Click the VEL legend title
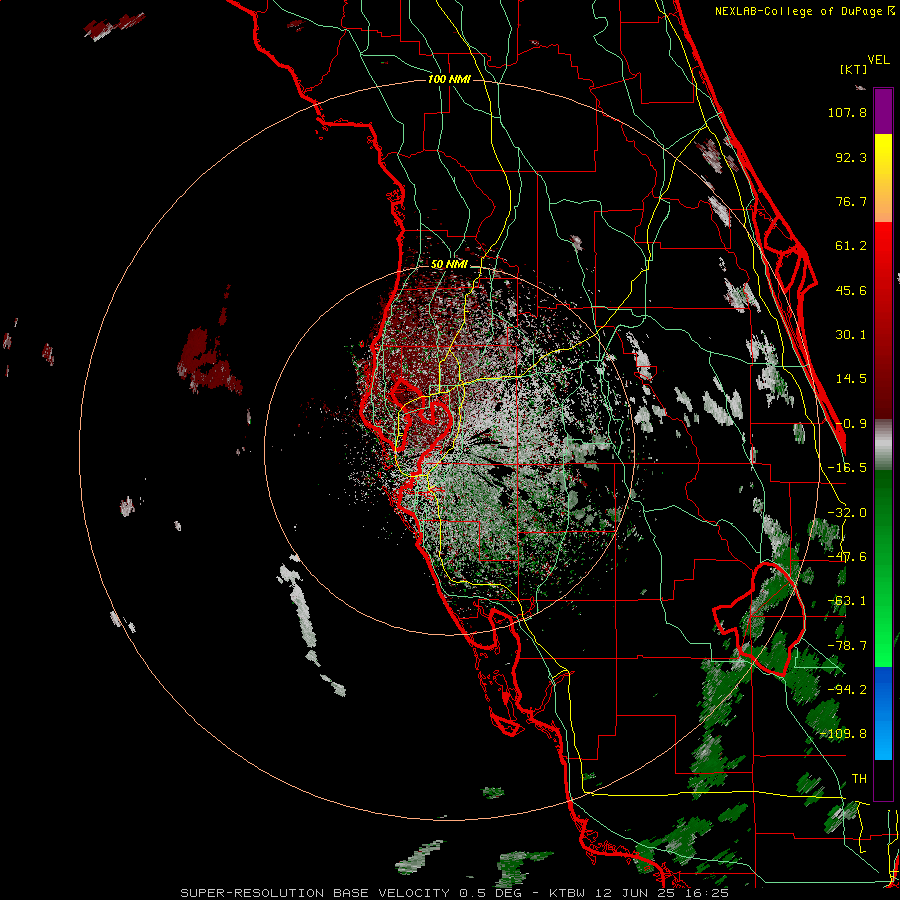 [x=878, y=60]
